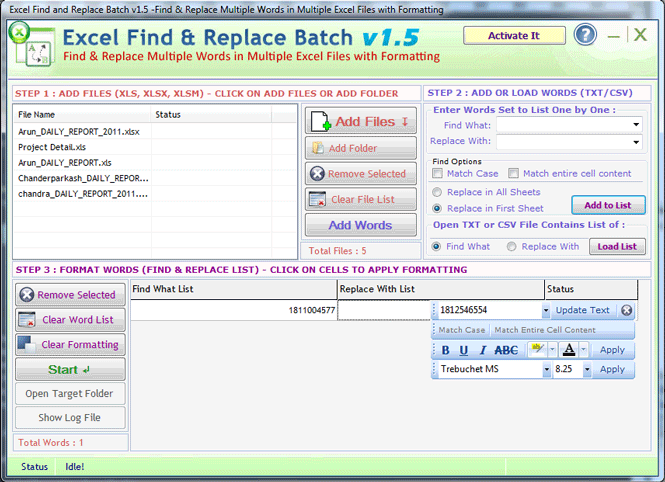
Task: Open the Find What dropdown arrow
Action: coord(636,125)
